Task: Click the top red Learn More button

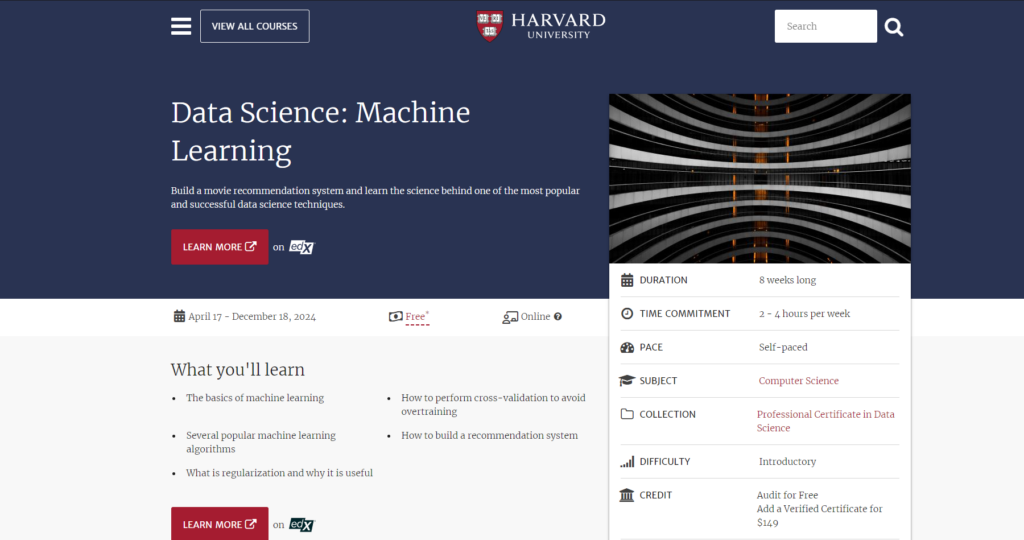Action: click(x=219, y=247)
